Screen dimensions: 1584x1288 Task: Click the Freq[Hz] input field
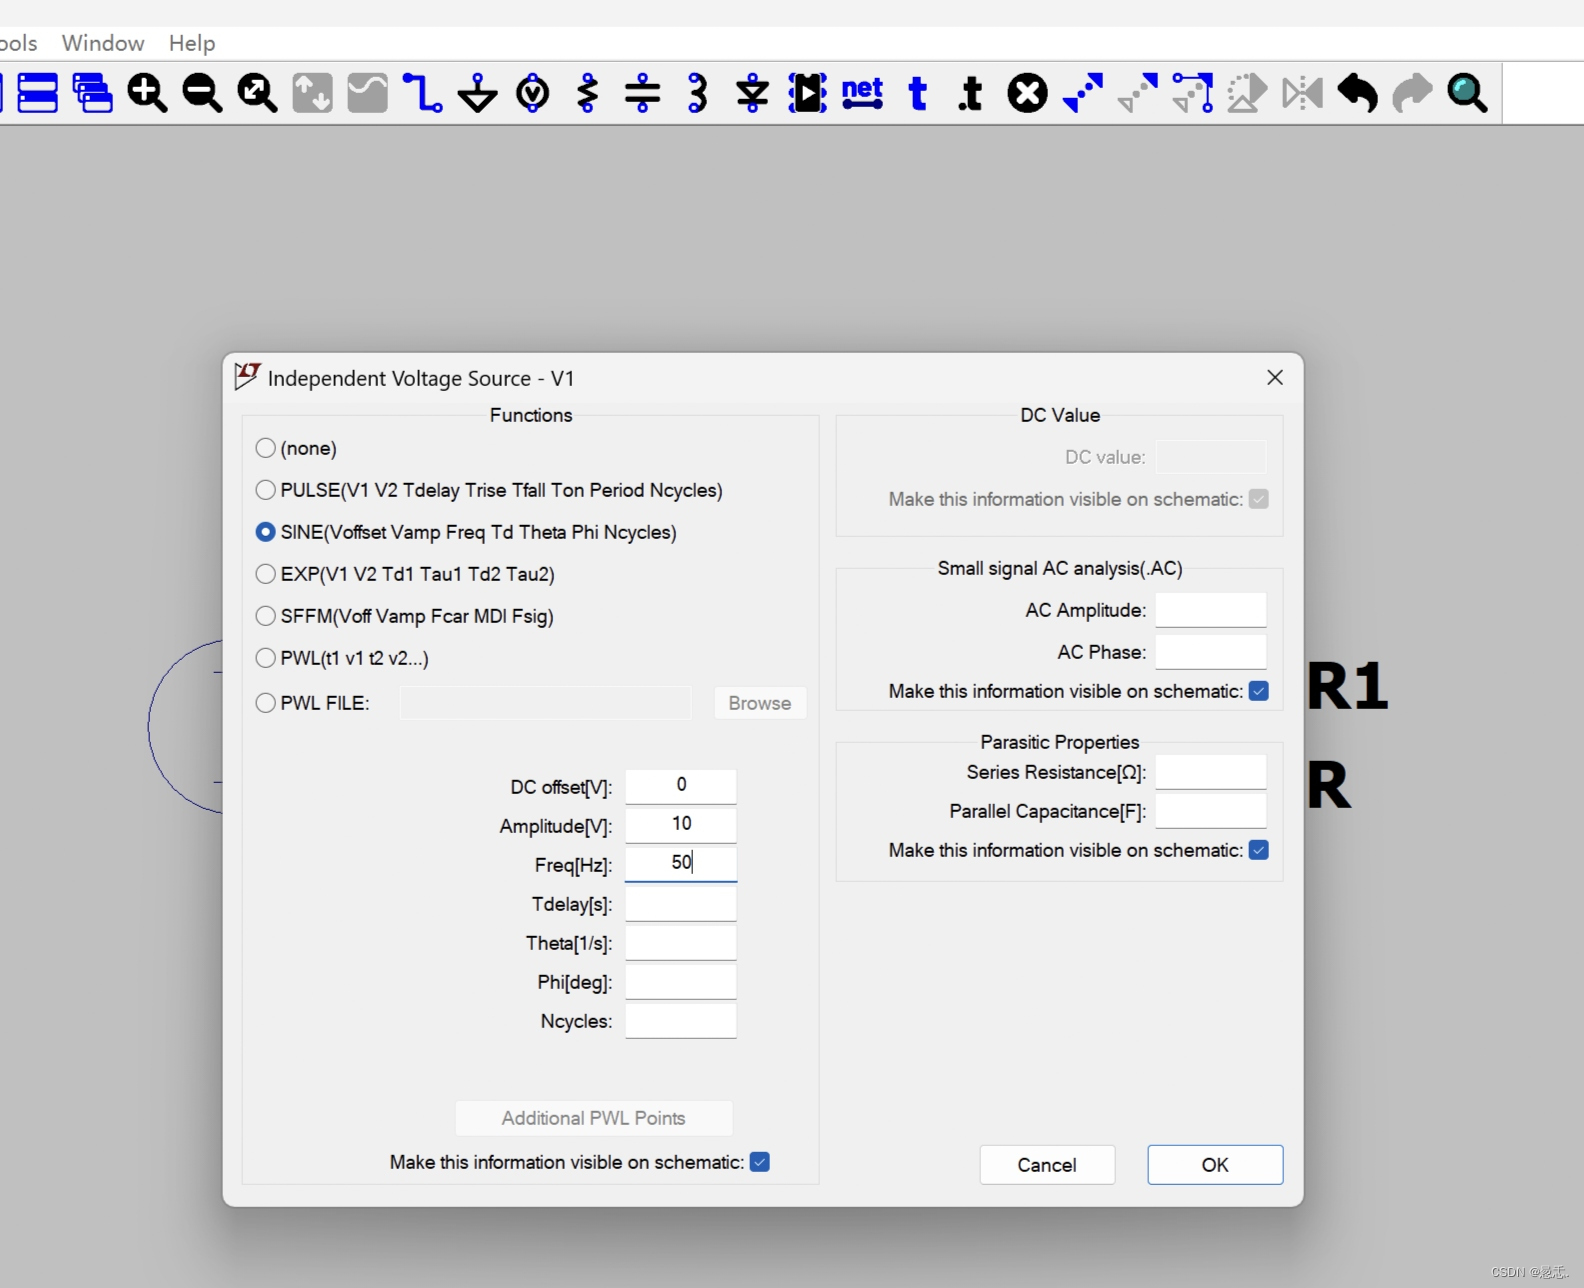[681, 864]
